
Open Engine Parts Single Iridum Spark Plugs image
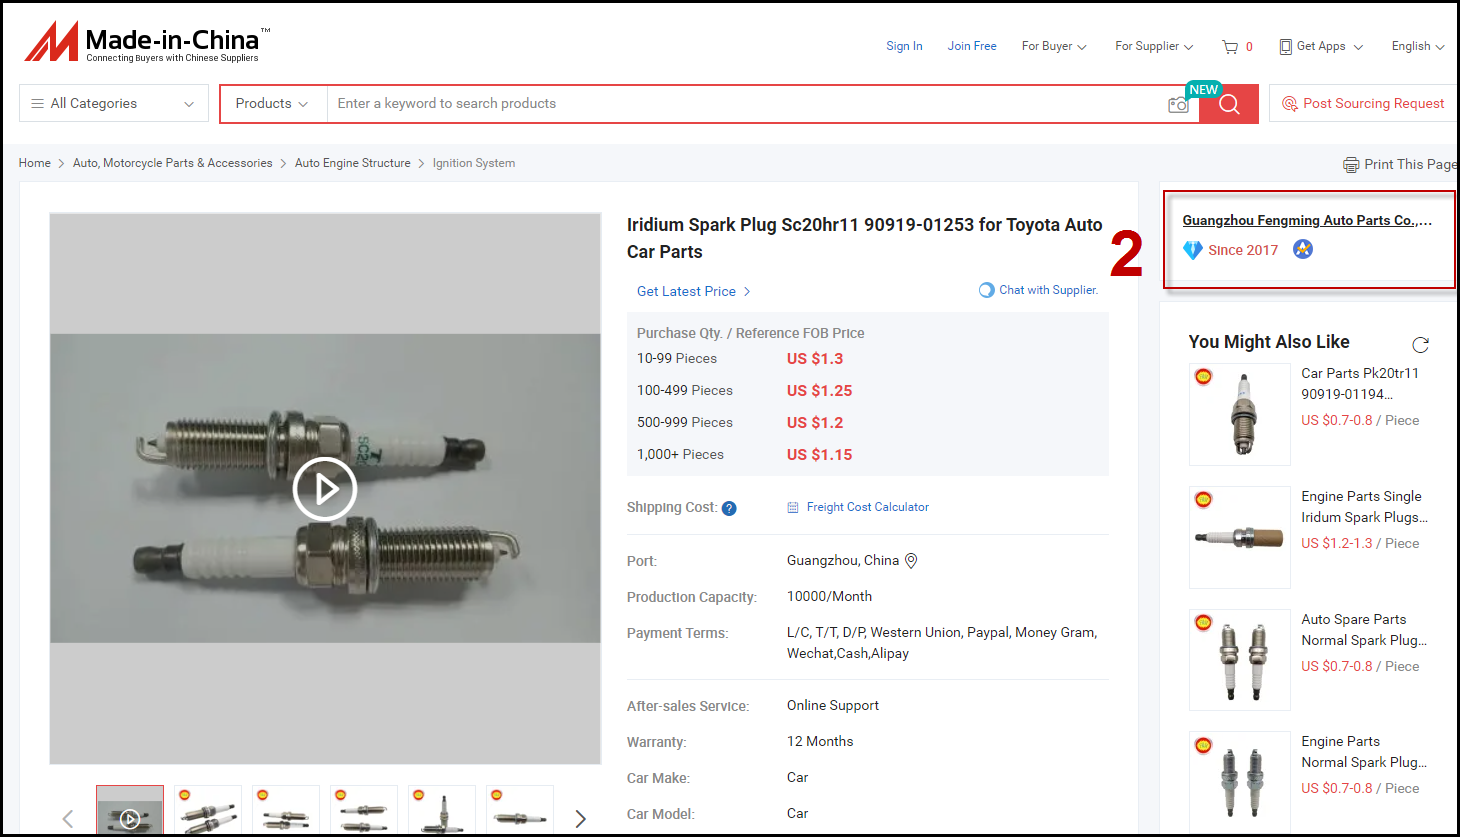click(1240, 538)
